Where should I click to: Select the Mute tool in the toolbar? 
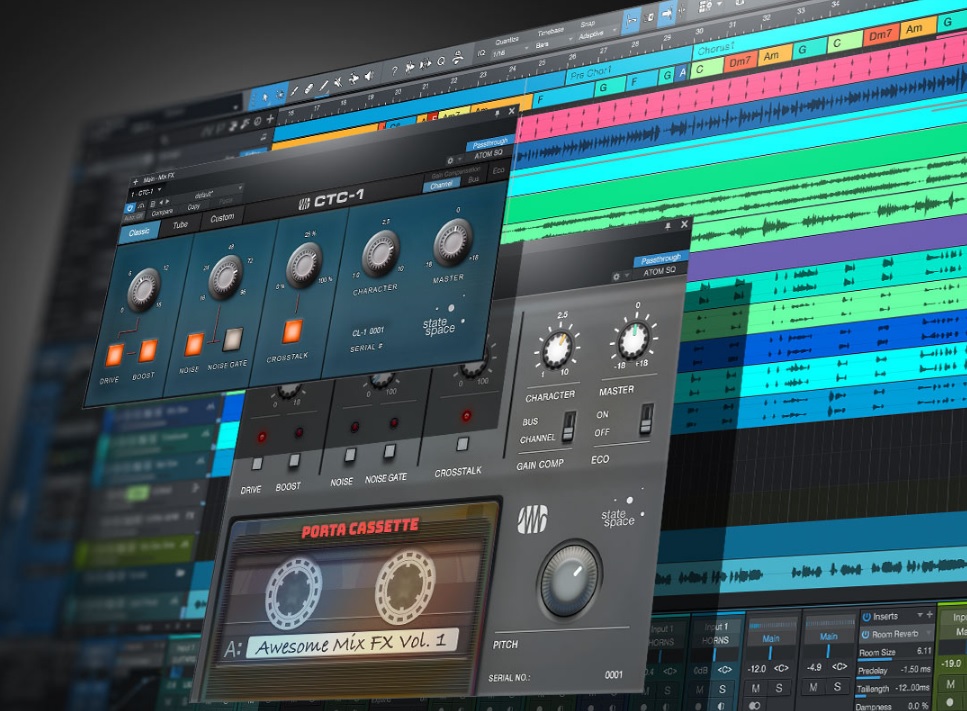point(338,81)
